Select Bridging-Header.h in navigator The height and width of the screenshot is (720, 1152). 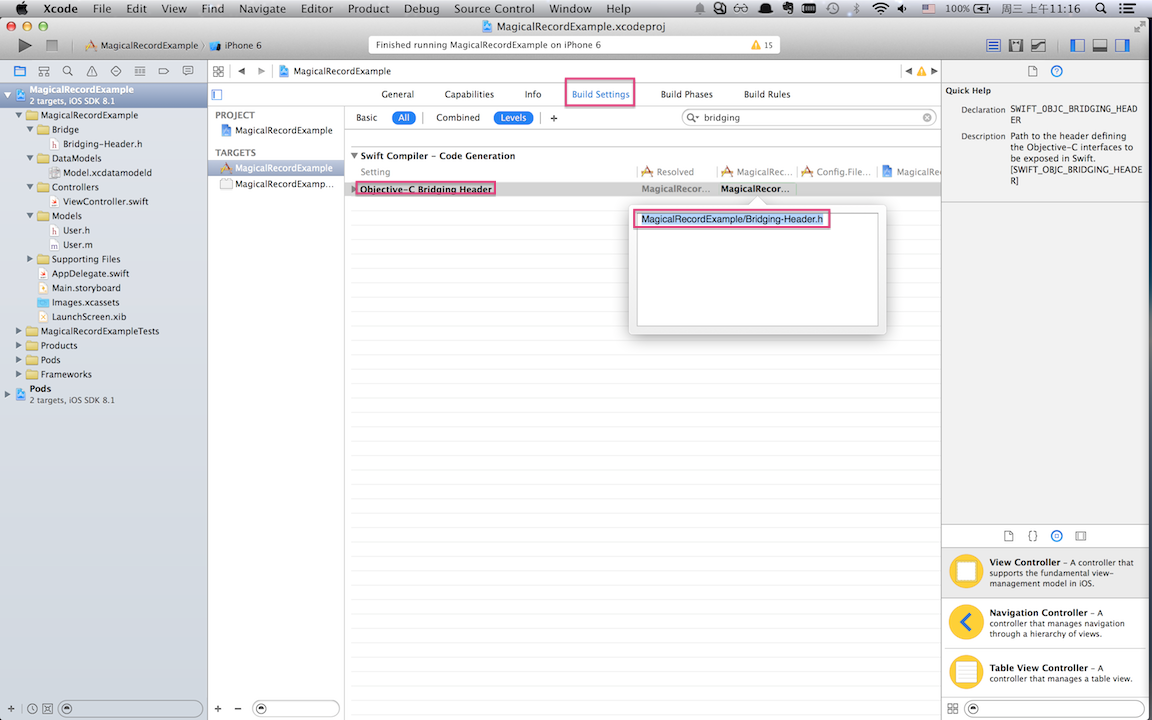tap(102, 144)
